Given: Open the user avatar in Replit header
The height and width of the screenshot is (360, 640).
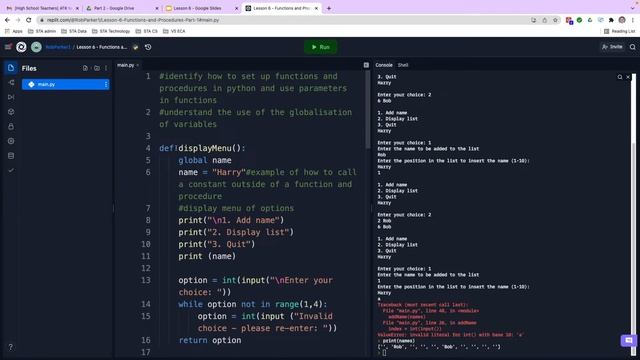Looking at the screenshot, I should (x=36, y=47).
